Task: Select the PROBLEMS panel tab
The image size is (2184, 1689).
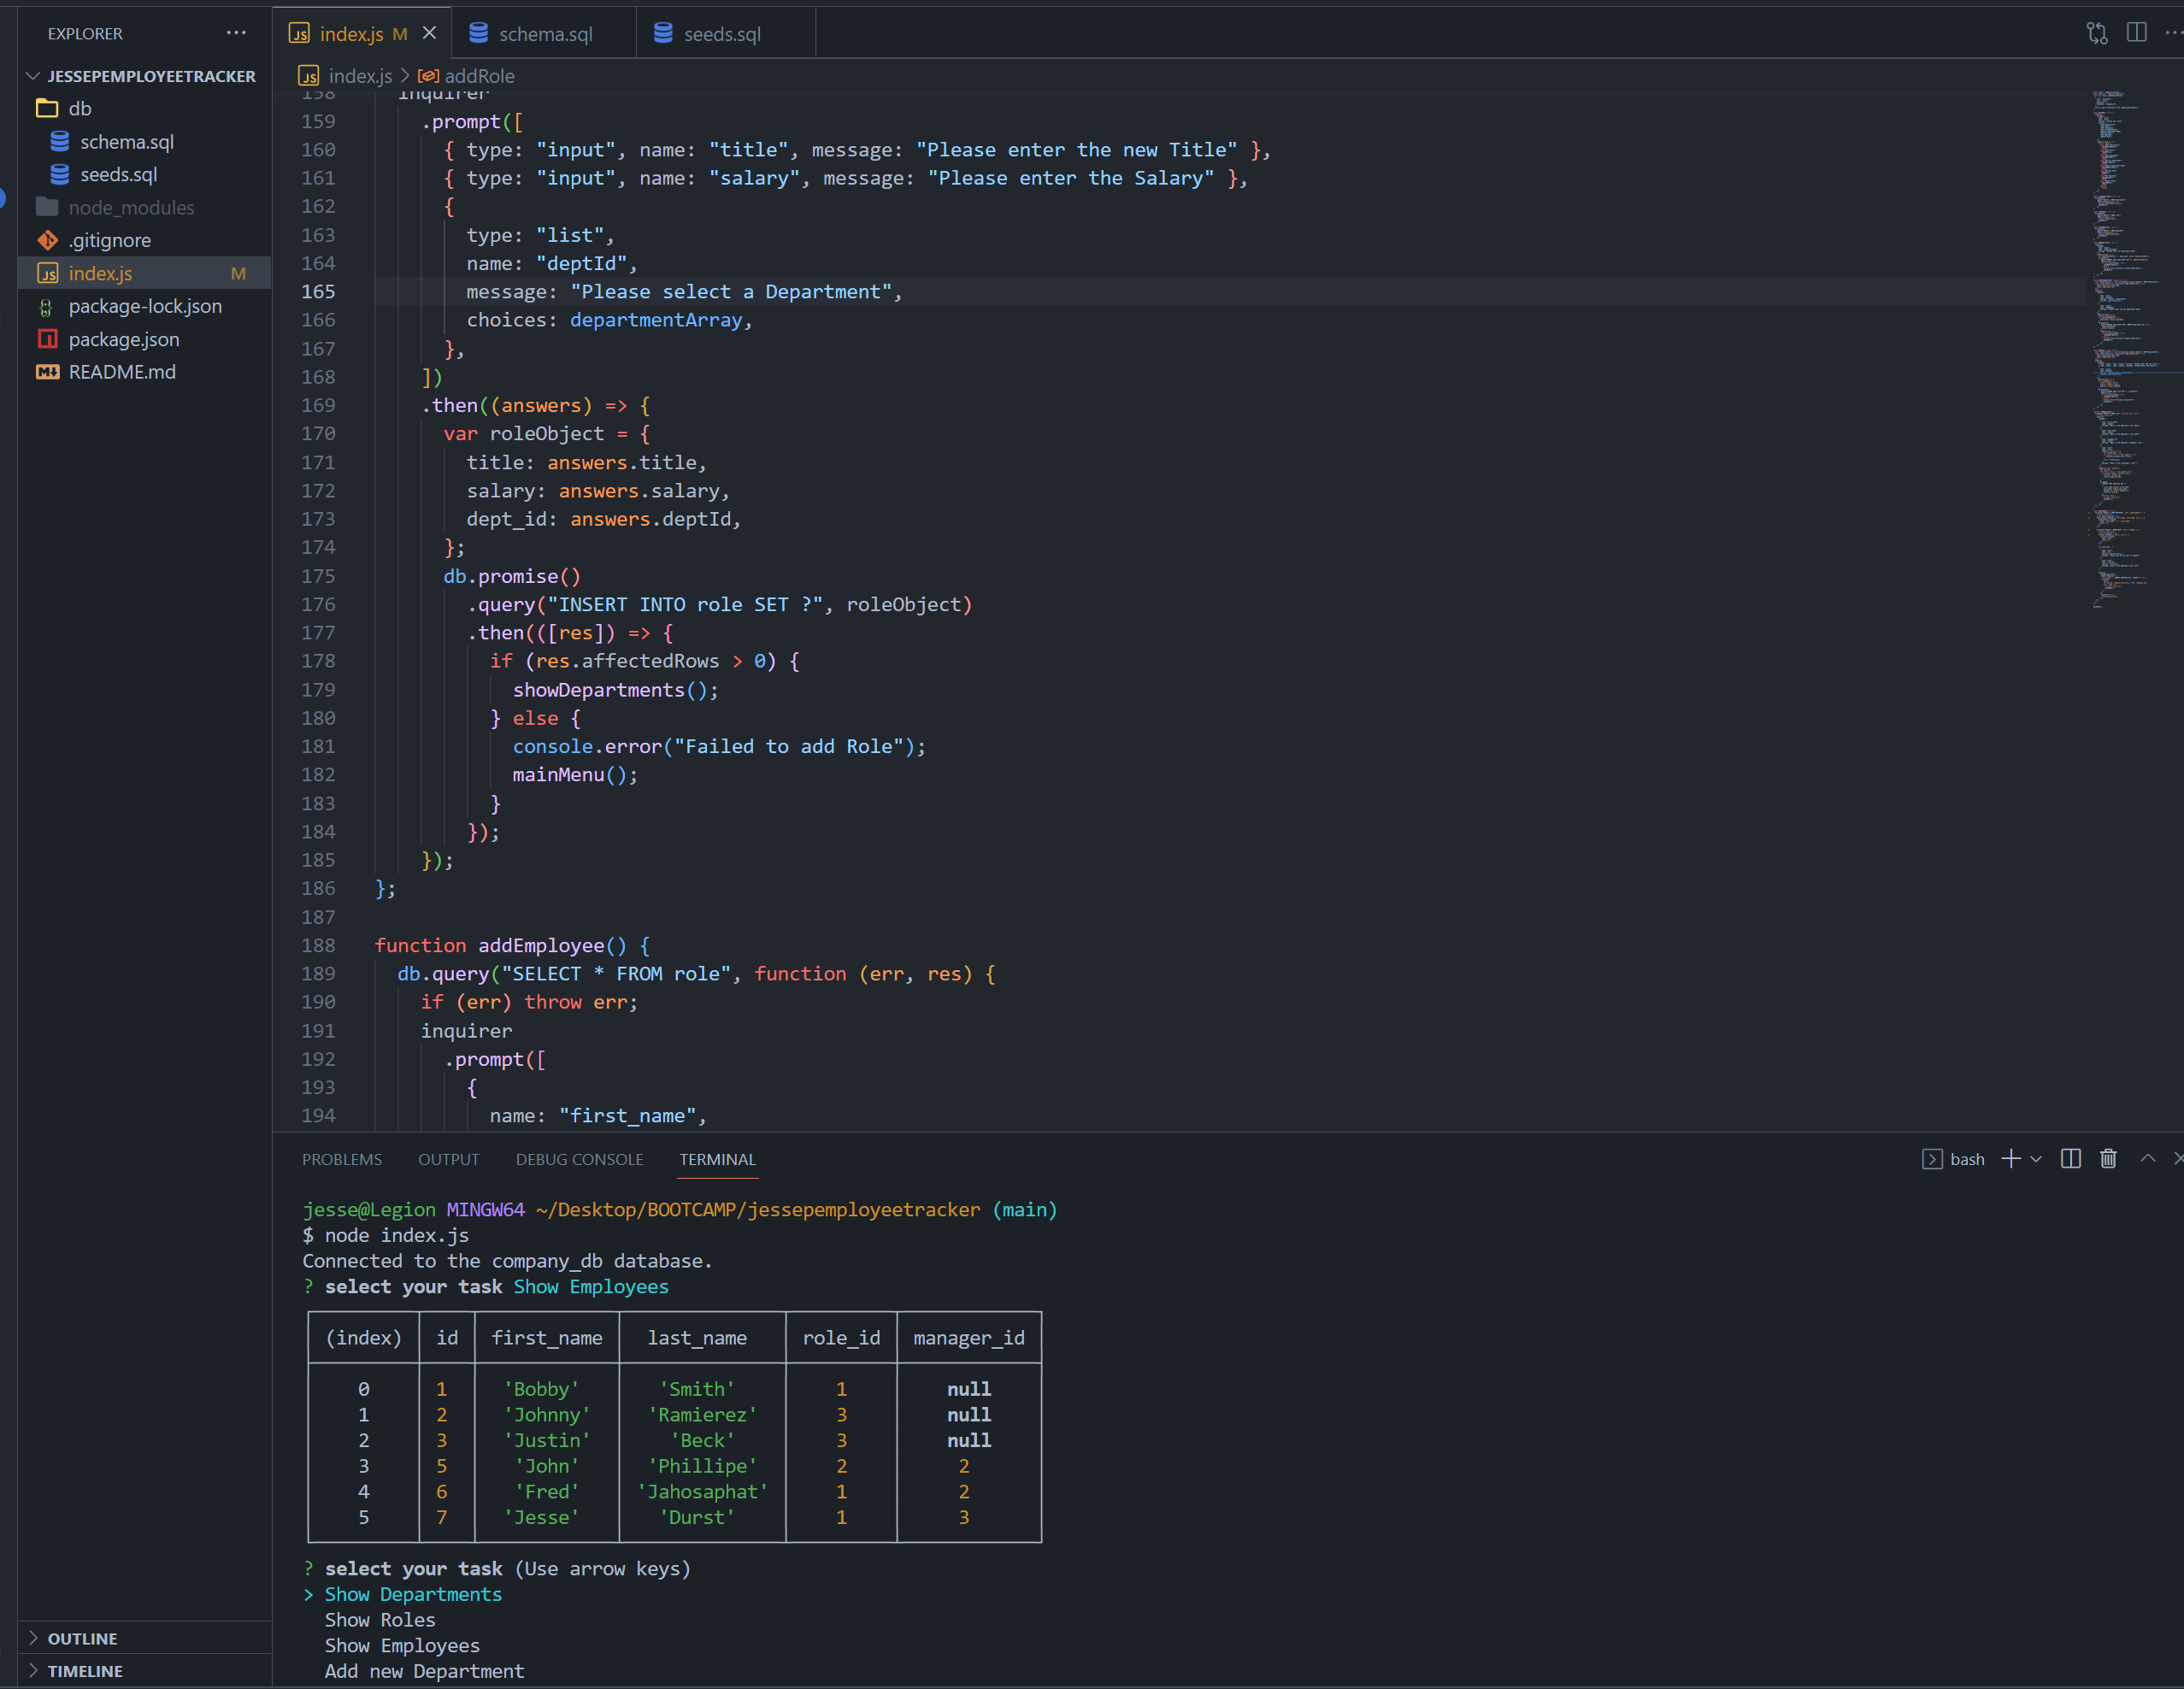Action: click(342, 1159)
